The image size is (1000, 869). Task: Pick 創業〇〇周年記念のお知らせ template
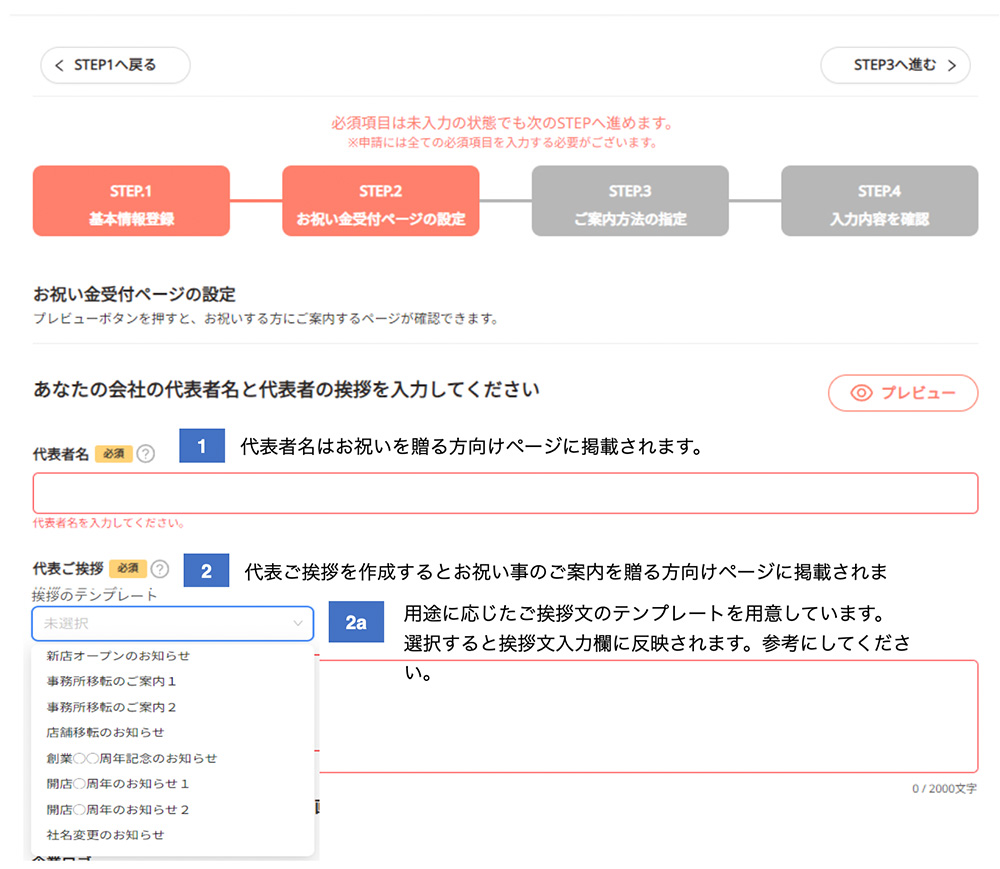point(131,758)
